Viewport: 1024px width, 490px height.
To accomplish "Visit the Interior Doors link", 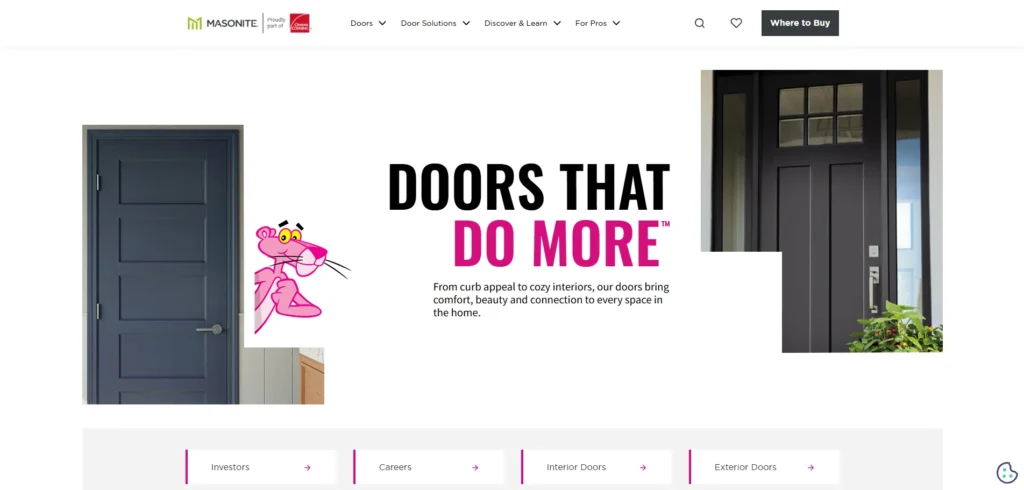I will tap(596, 467).
